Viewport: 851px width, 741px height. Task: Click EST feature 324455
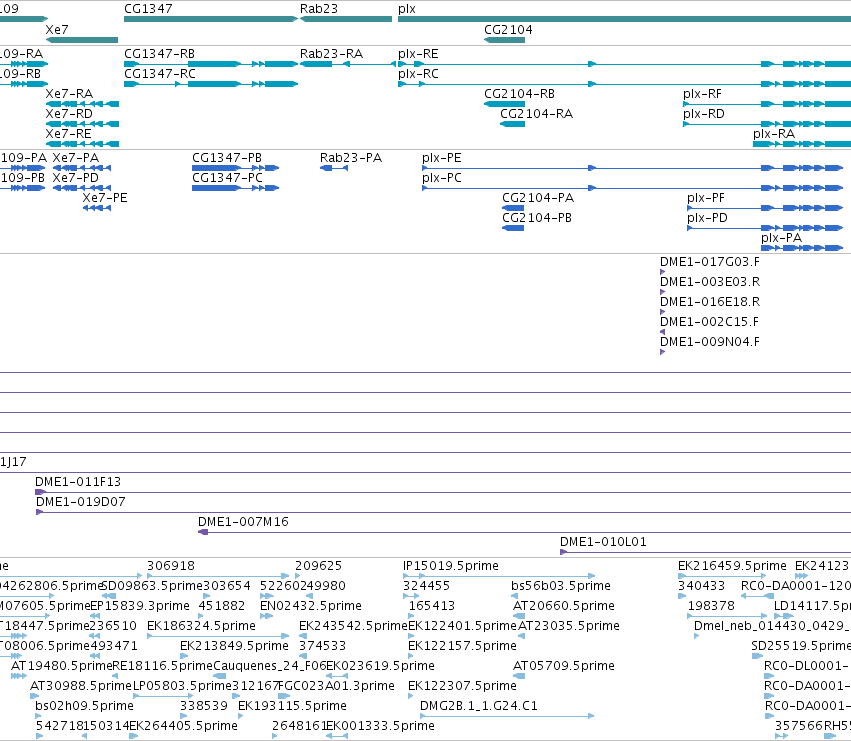click(x=411, y=596)
